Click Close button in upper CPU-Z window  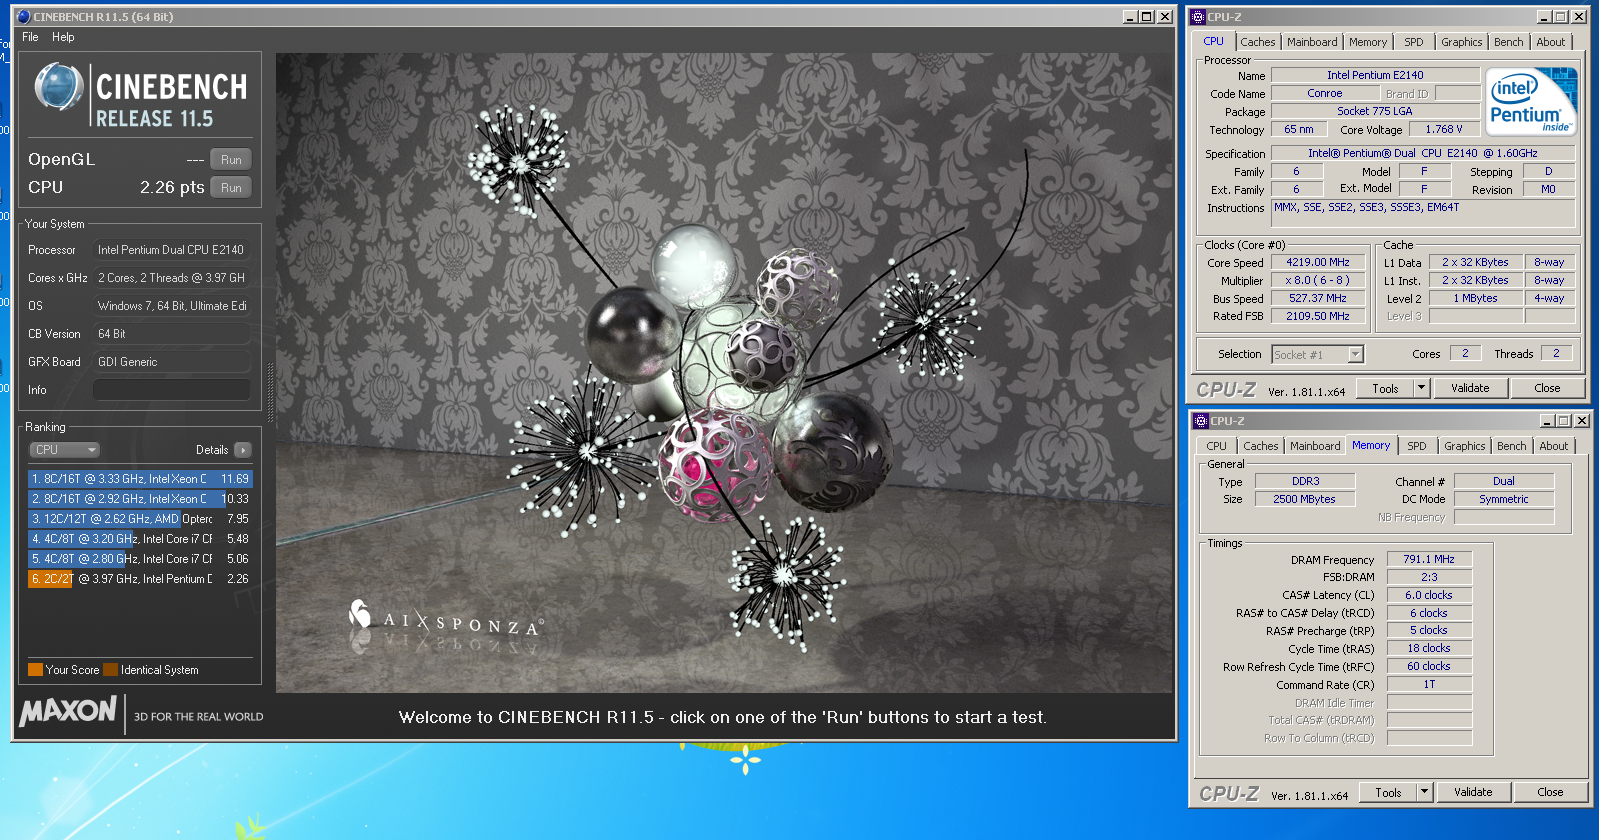(x=1547, y=389)
